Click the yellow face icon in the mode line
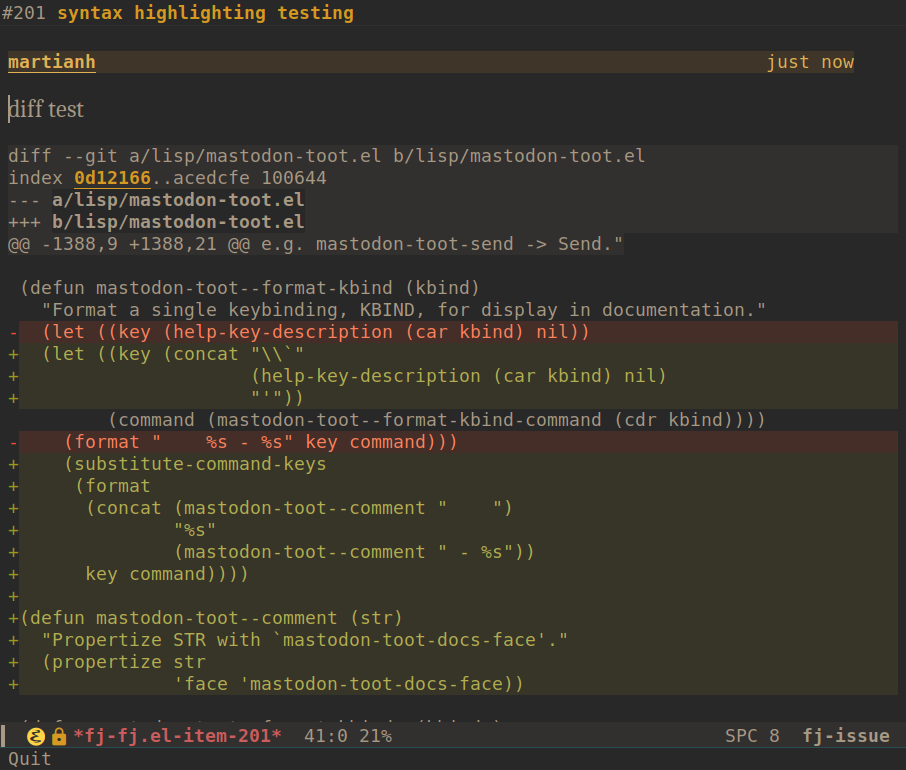The height and width of the screenshot is (770, 906). point(36,736)
